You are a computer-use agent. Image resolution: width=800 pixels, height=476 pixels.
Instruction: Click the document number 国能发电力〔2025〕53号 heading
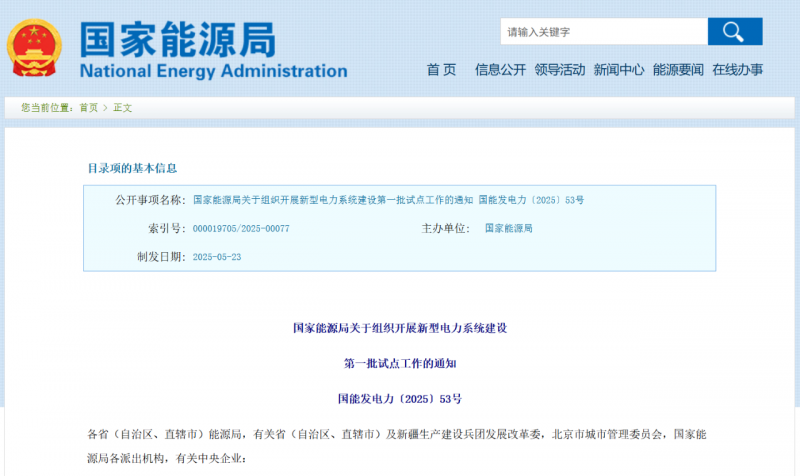[399, 398]
